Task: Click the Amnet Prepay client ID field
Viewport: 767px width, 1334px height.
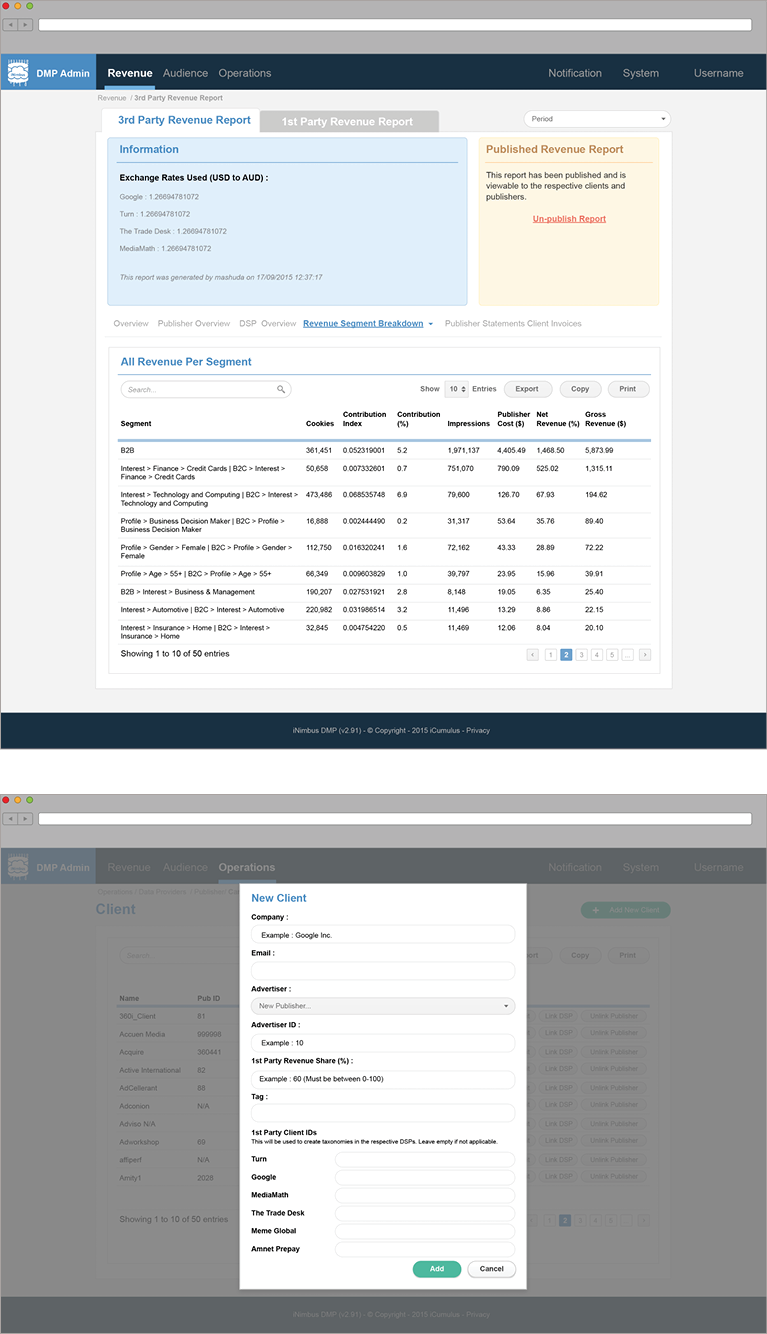Action: tap(425, 1250)
